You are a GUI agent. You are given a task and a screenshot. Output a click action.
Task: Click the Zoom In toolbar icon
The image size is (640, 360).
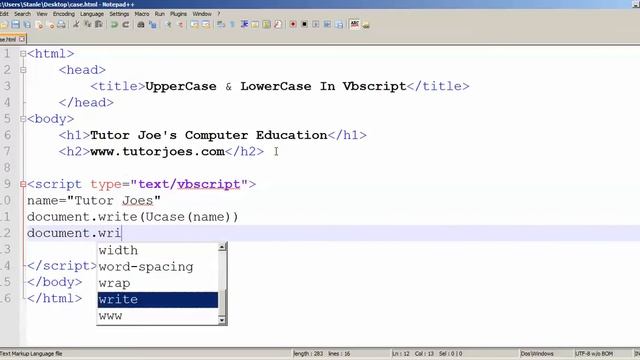169,24
